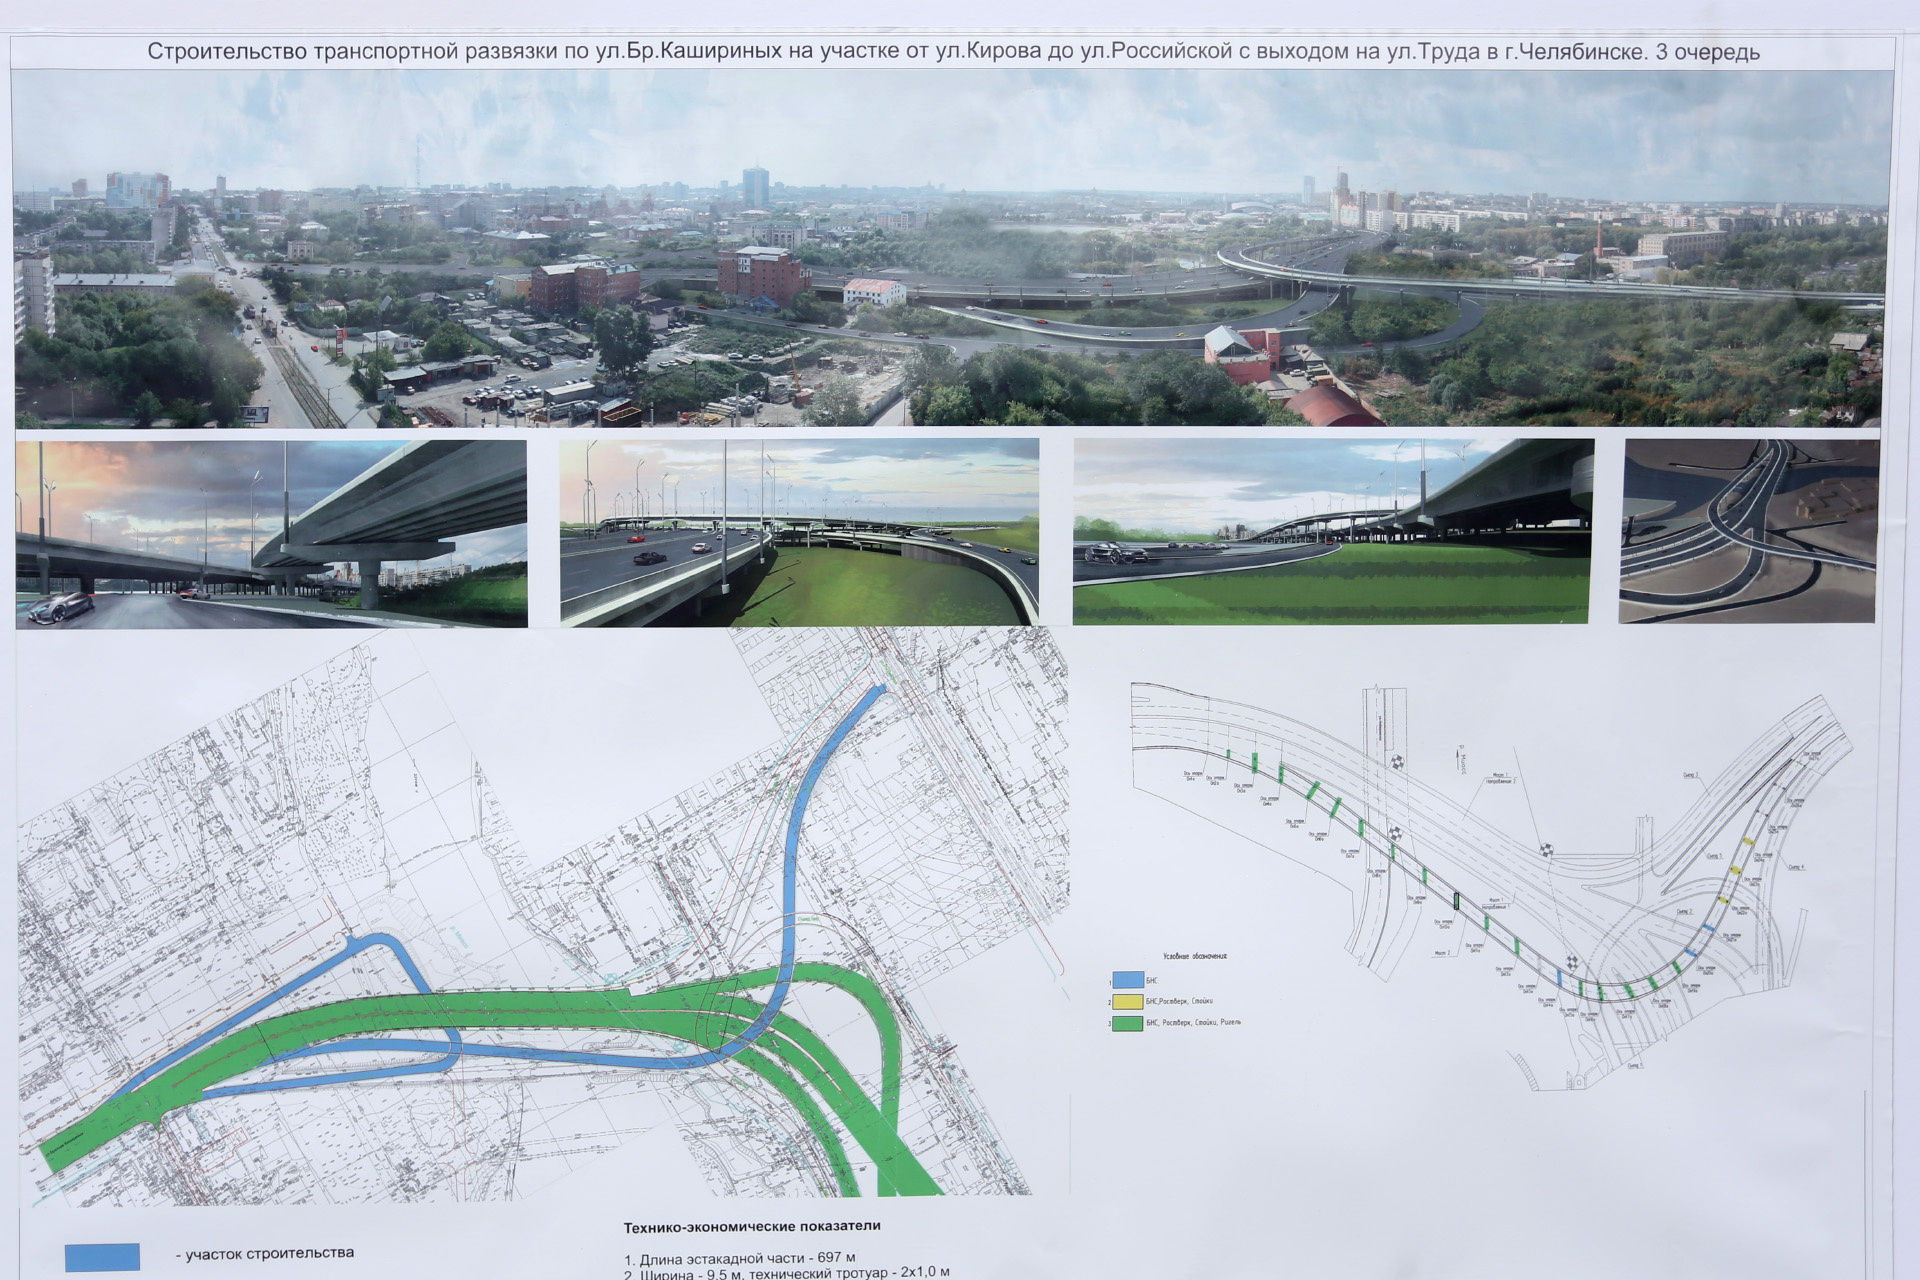Click the 'участок строительства' legend label
This screenshot has height=1280, width=1920.
pyautogui.click(x=264, y=1253)
